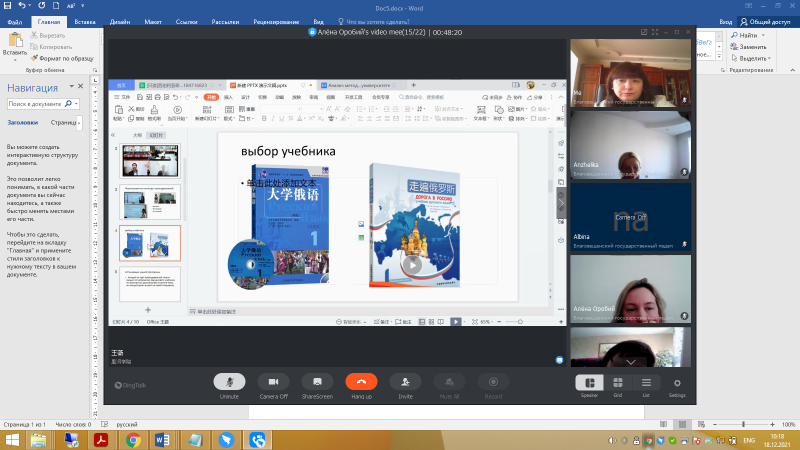Click the Заменить replace icon
800x450 pixels.
(x=734, y=47)
